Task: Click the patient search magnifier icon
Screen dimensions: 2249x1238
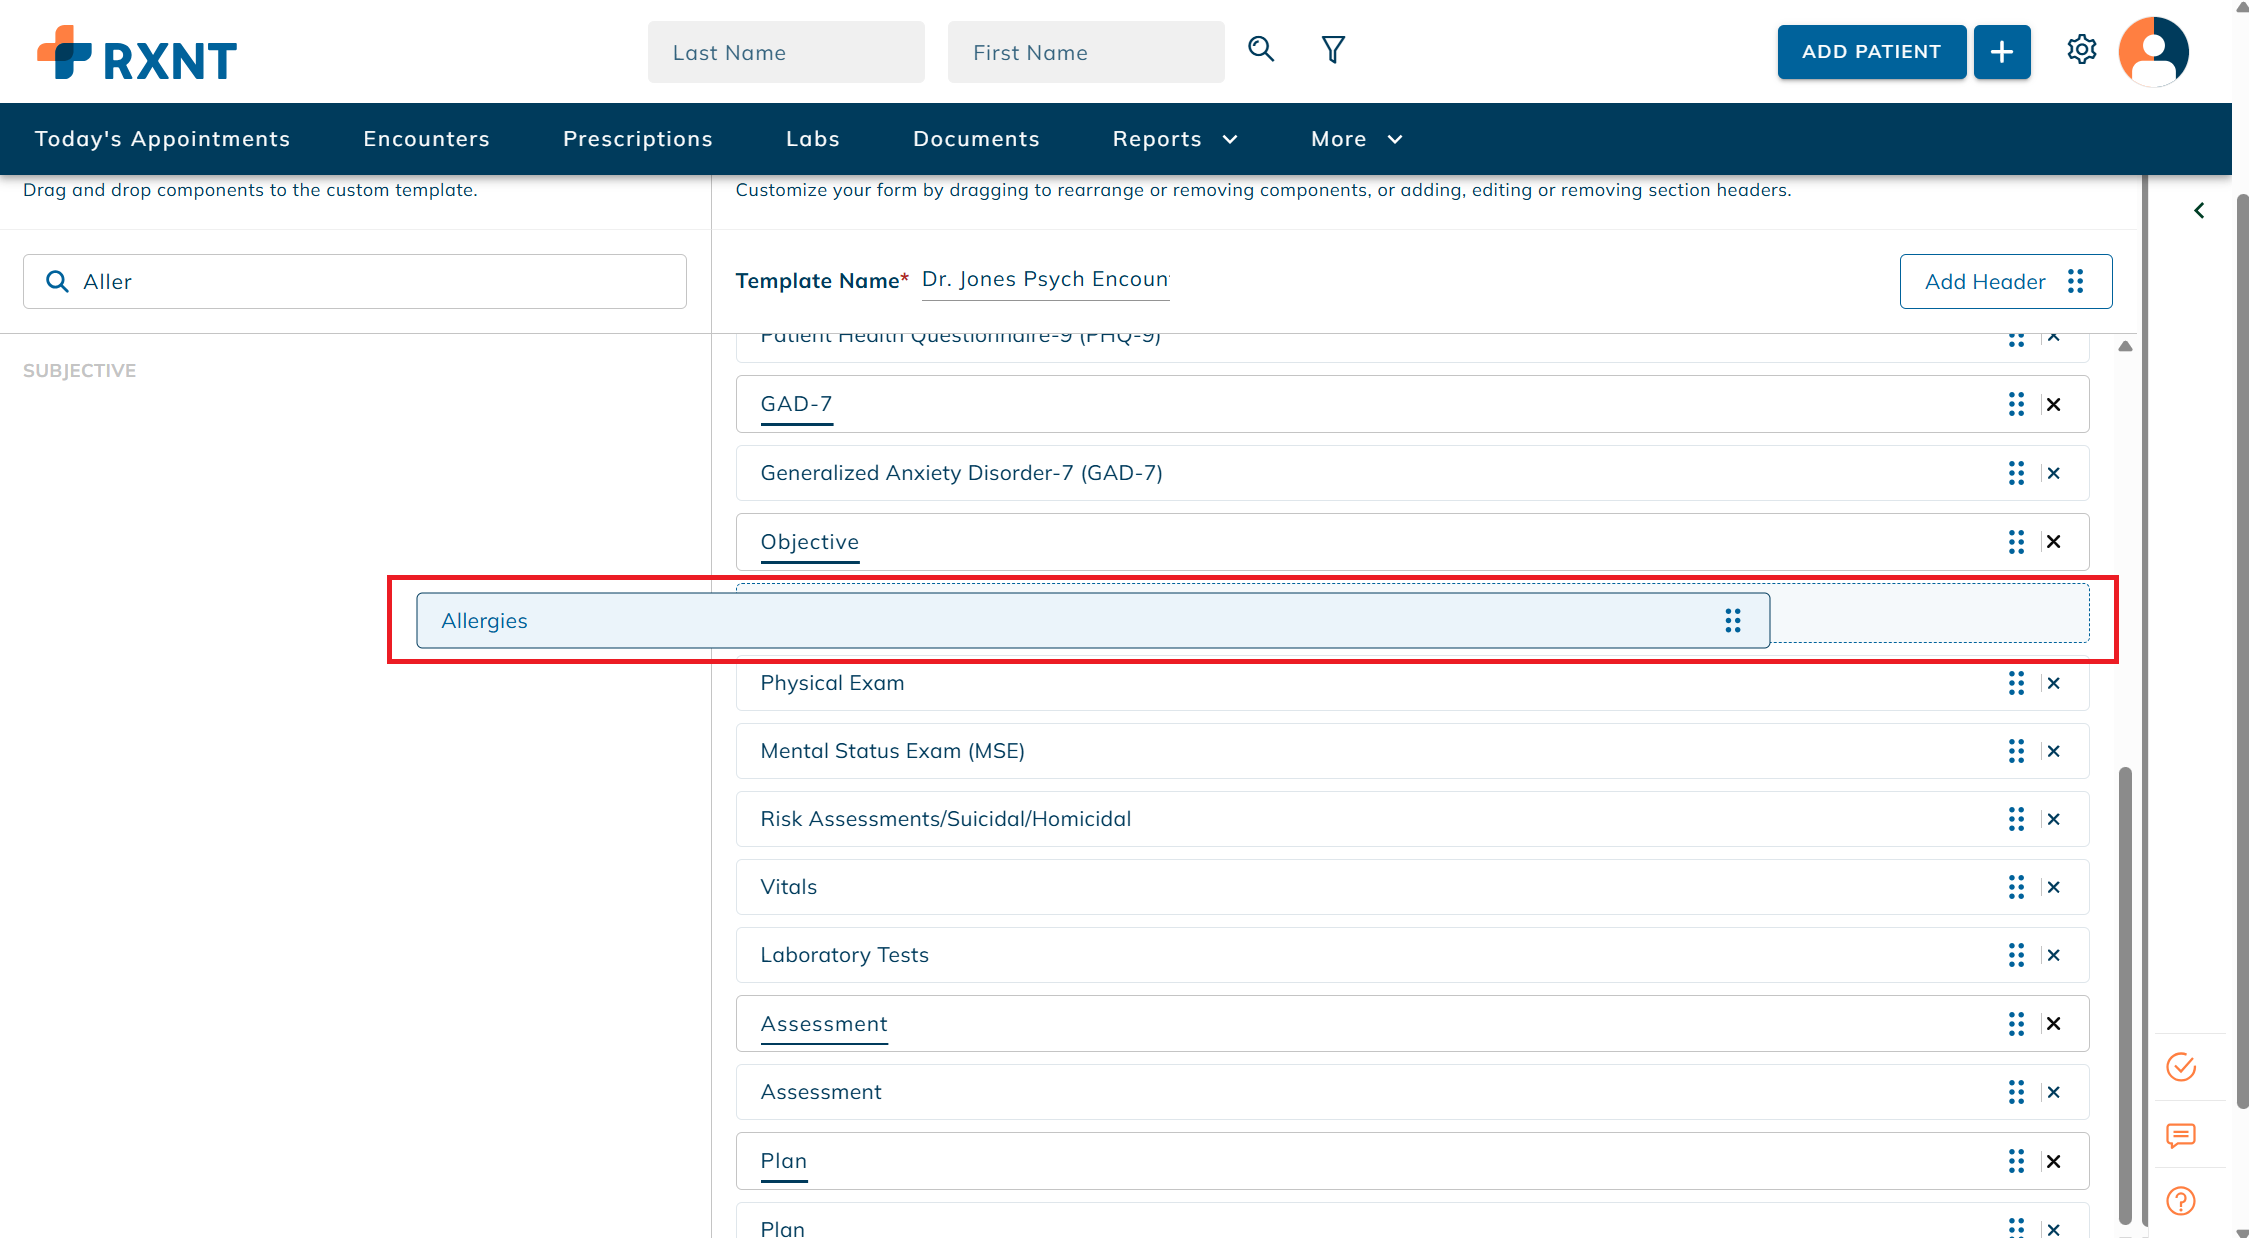Action: [x=1261, y=49]
